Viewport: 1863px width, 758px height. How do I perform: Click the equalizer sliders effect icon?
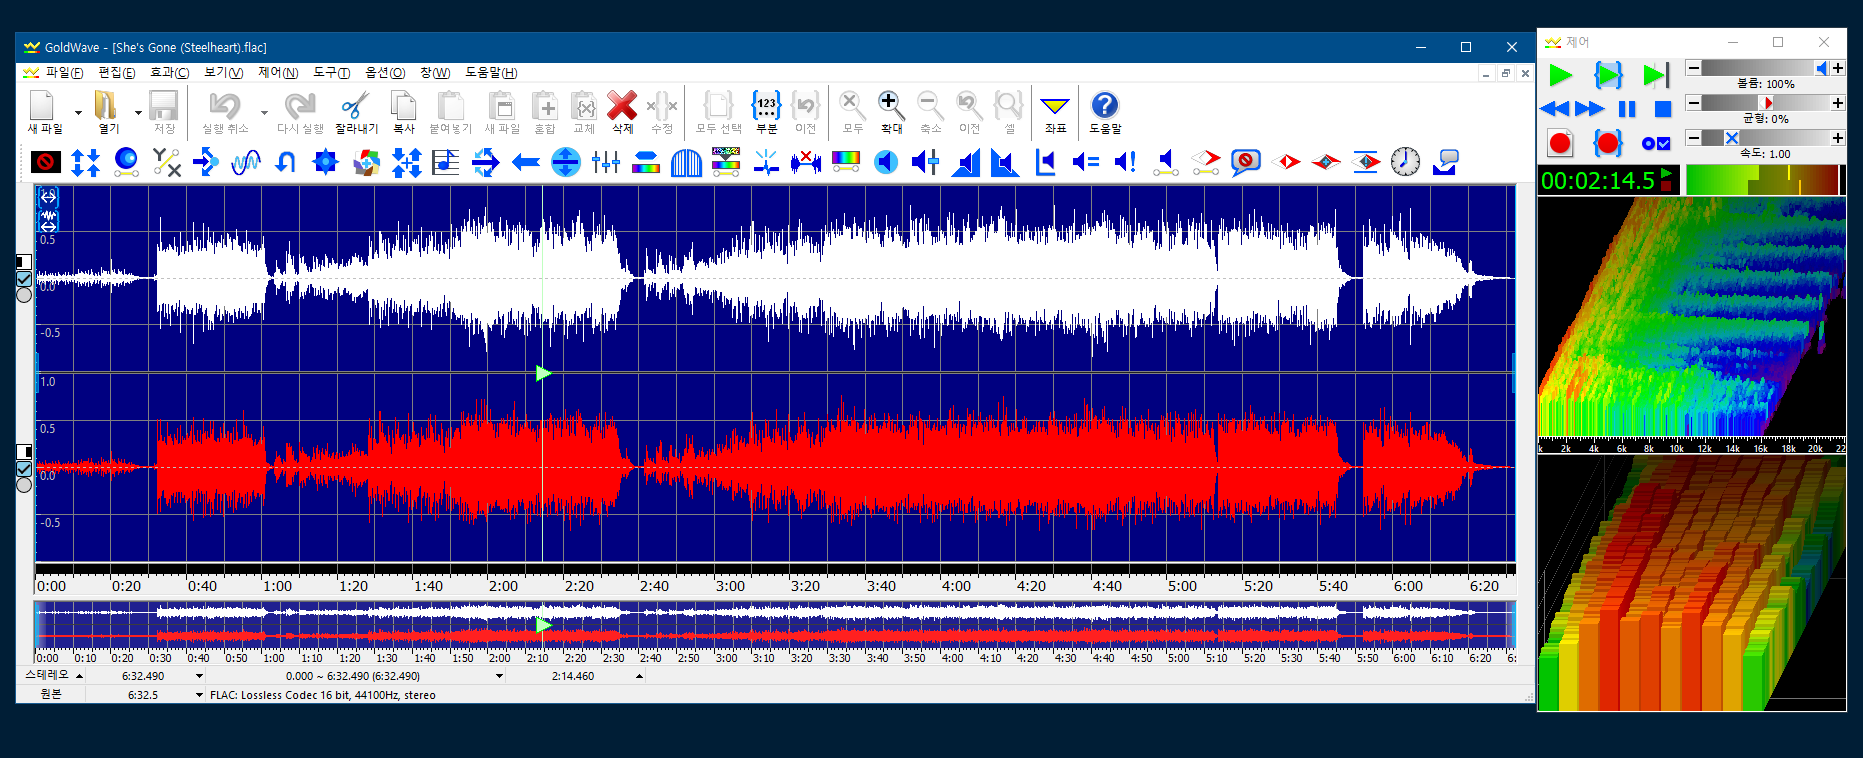click(x=606, y=162)
